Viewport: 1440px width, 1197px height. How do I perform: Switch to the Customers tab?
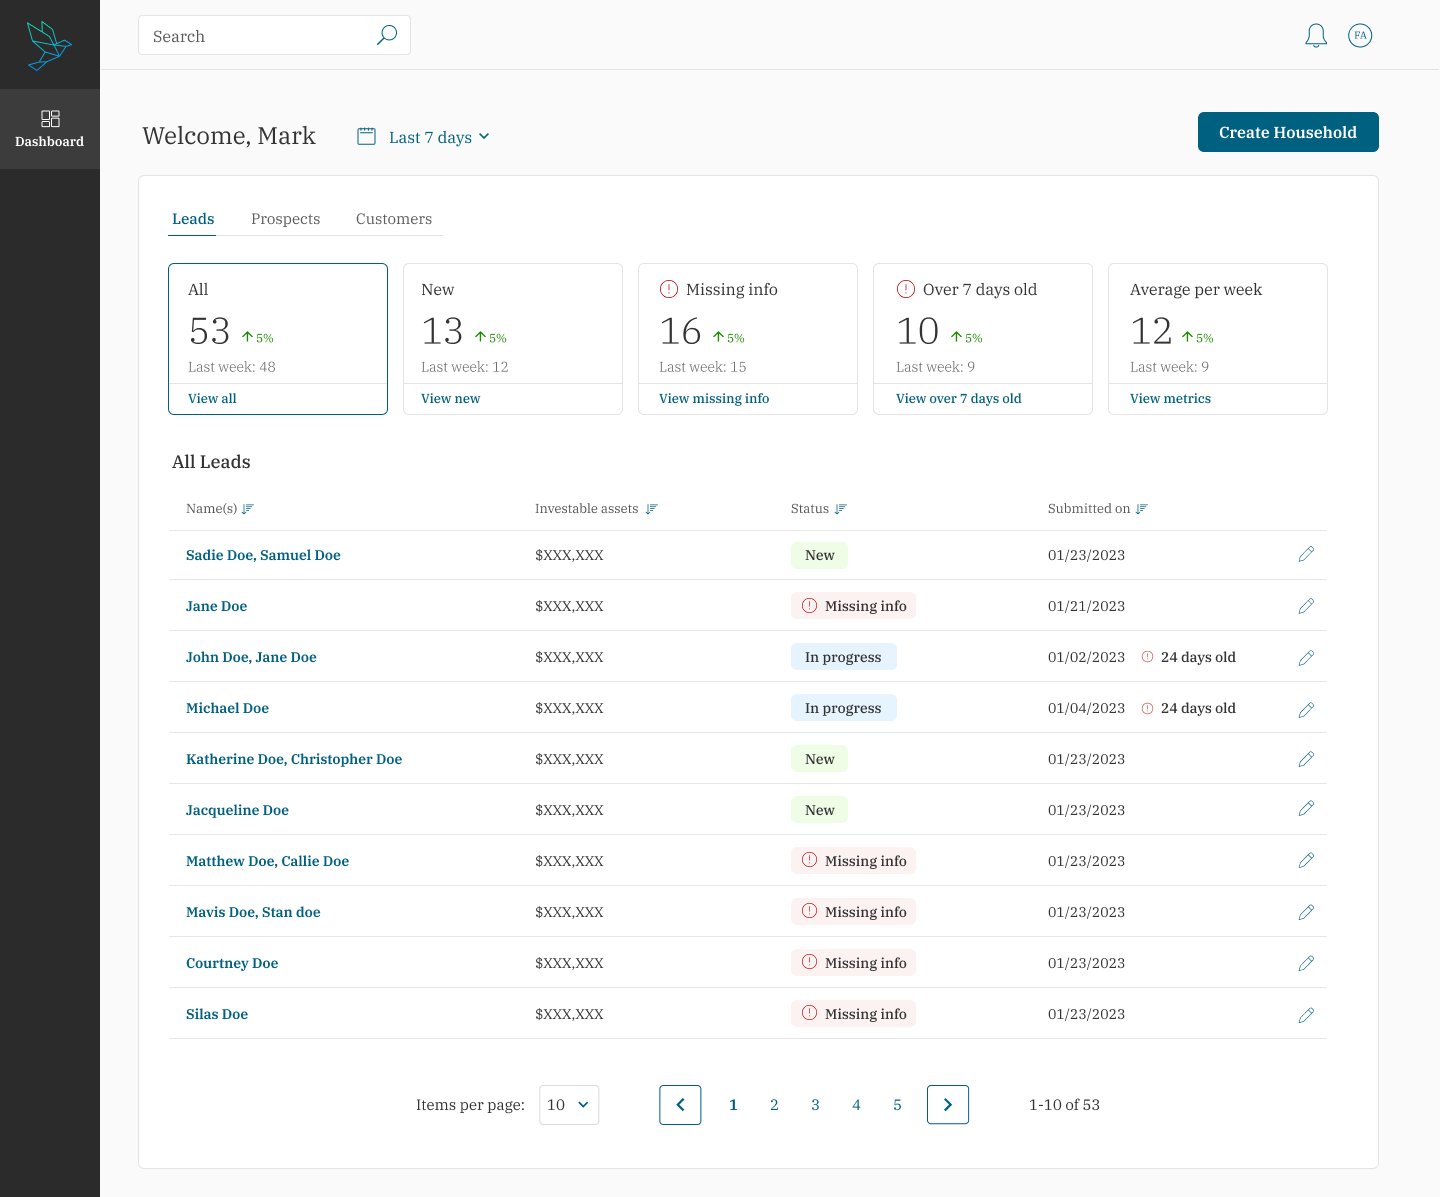click(394, 219)
